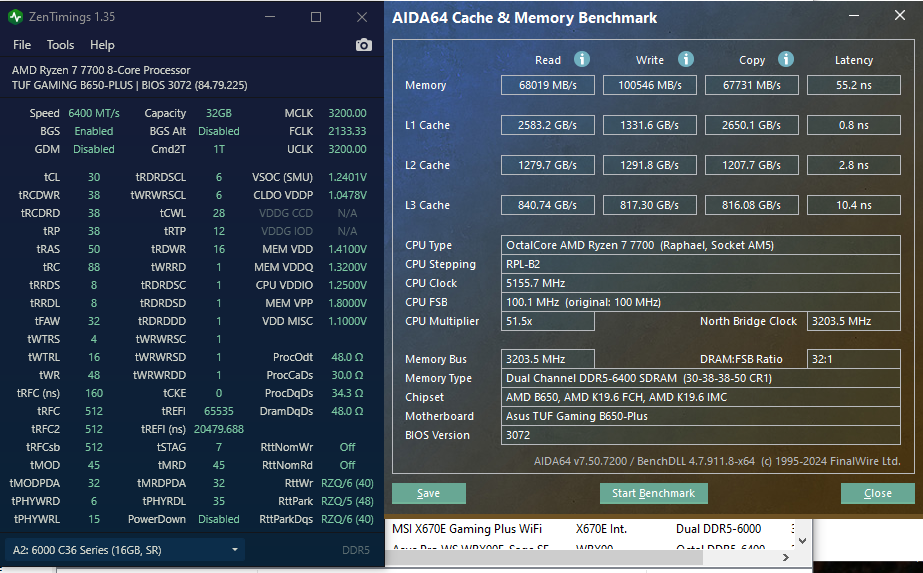923x573 pixels.
Task: Click the vertical scrollbar down arrow in background list
Action: [802, 540]
